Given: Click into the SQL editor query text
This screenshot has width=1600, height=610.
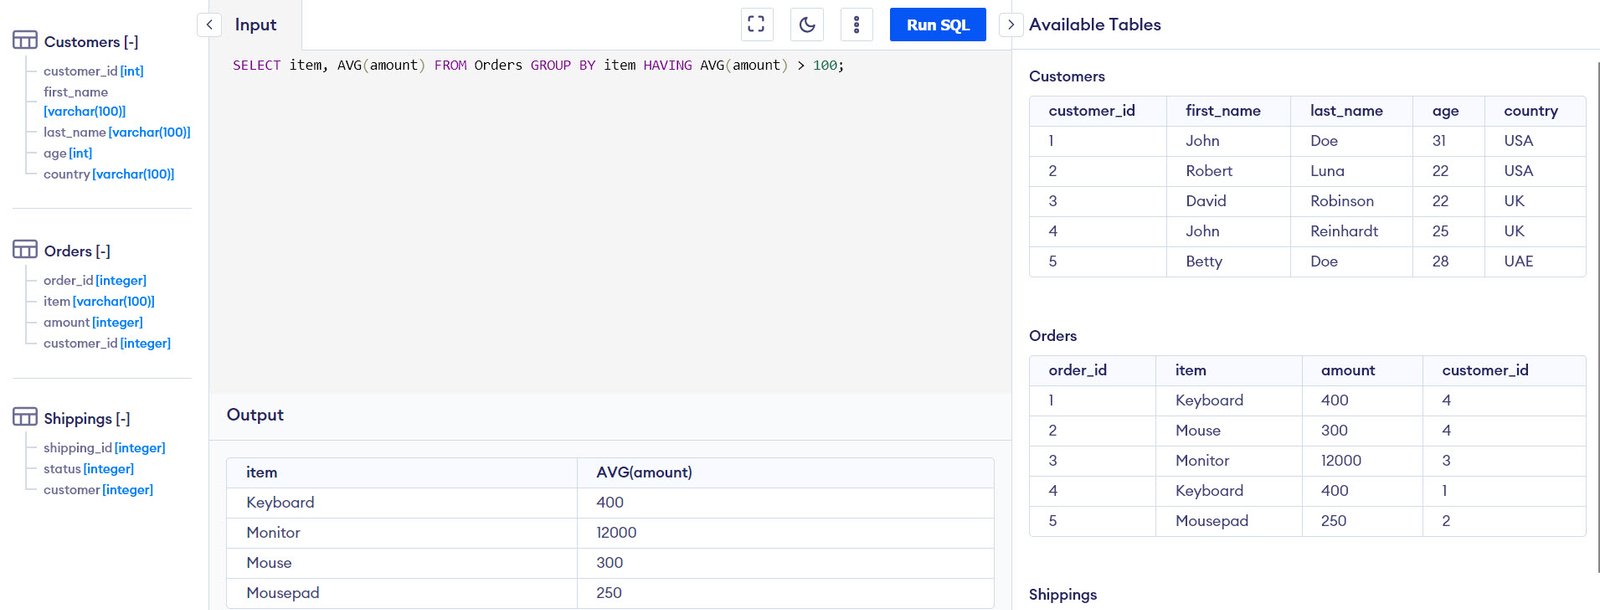Looking at the screenshot, I should click(538, 65).
